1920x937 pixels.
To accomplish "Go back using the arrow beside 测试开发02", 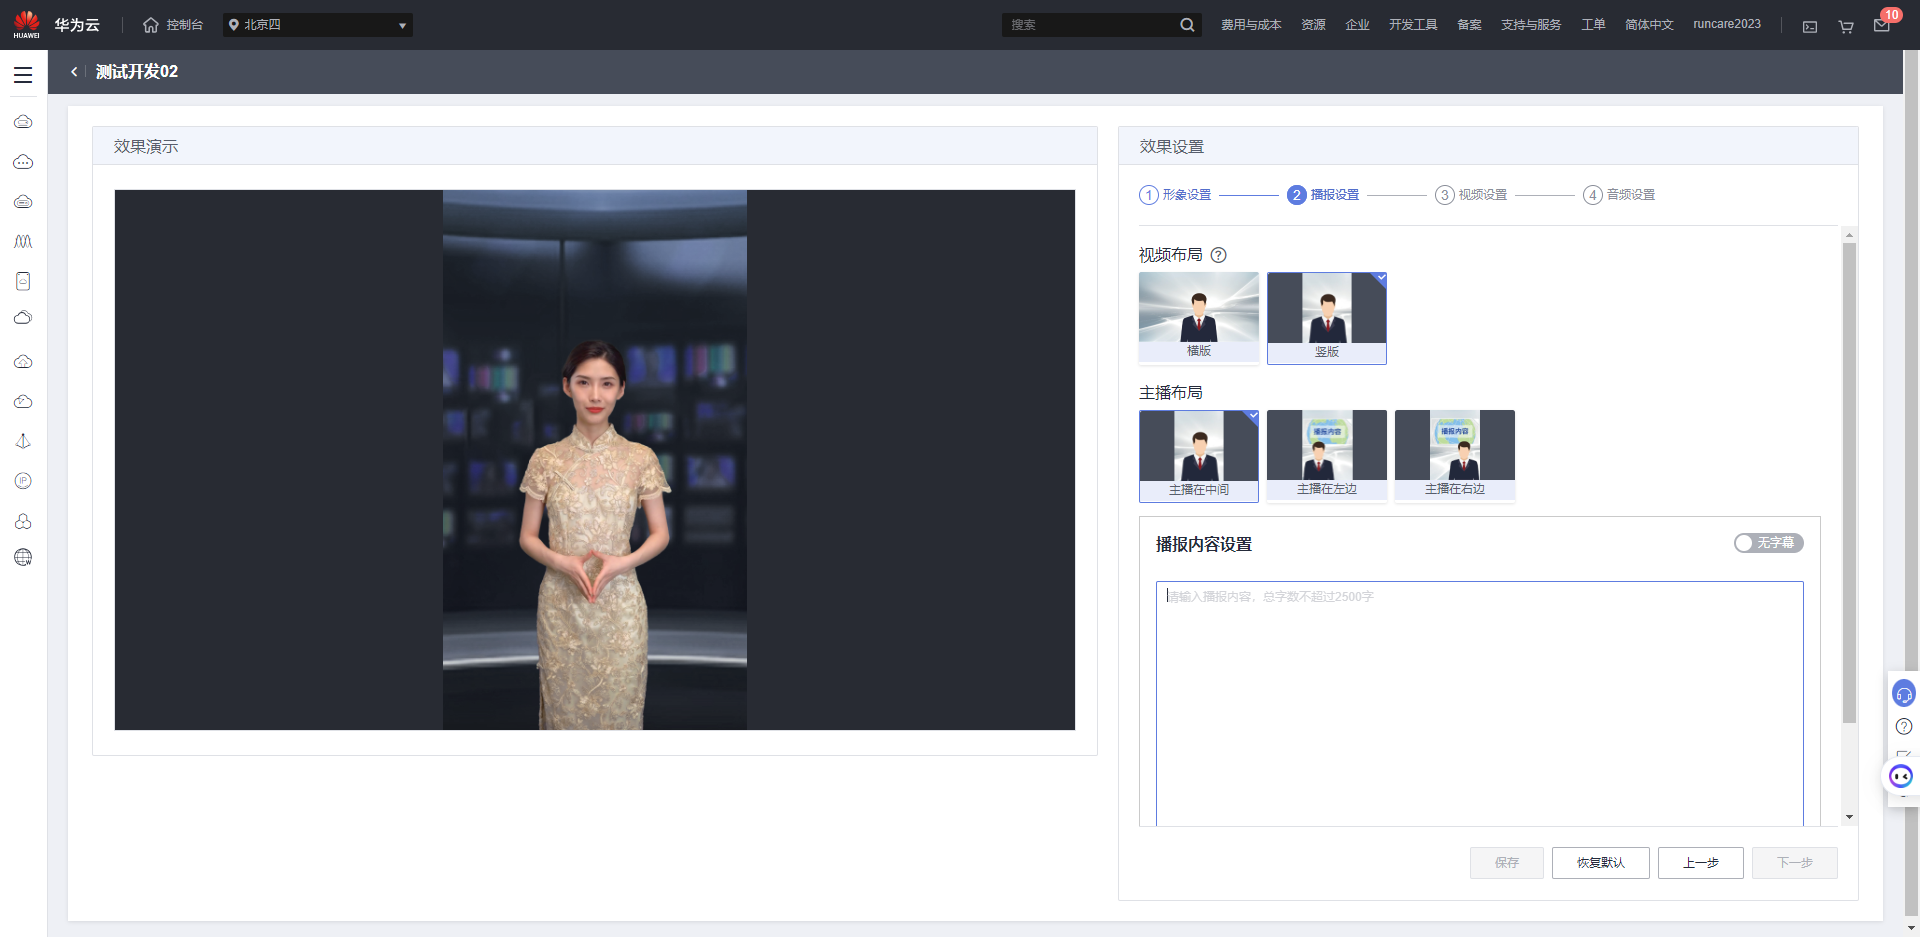I will point(74,72).
